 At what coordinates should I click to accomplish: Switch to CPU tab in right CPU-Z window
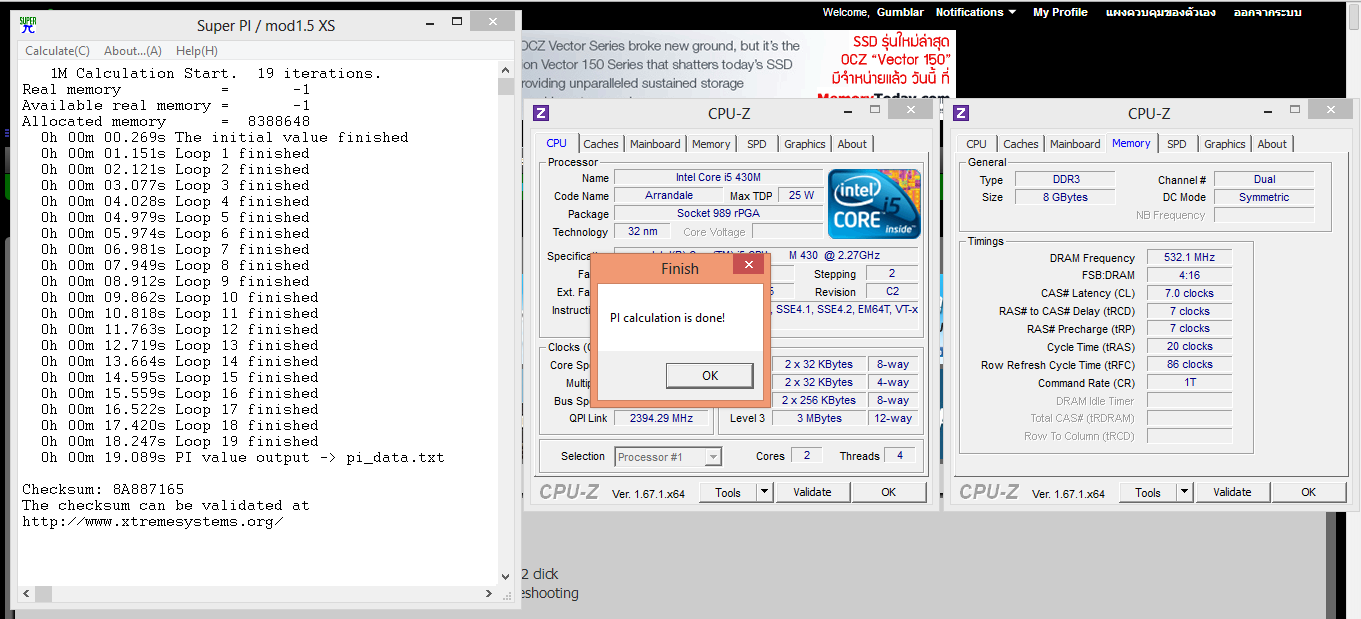[x=977, y=144]
